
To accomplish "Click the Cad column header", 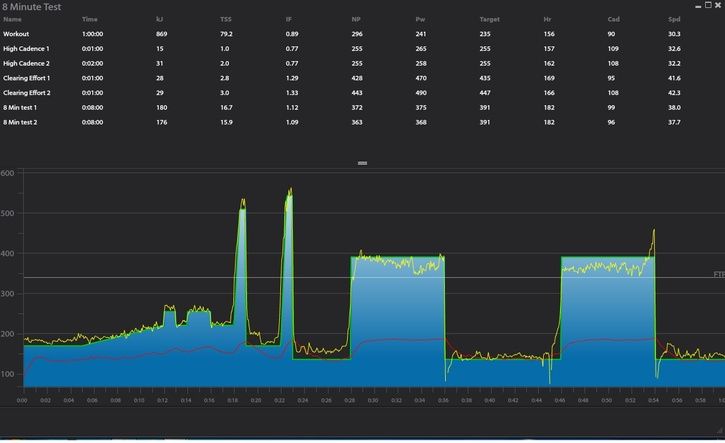I will click(613, 19).
